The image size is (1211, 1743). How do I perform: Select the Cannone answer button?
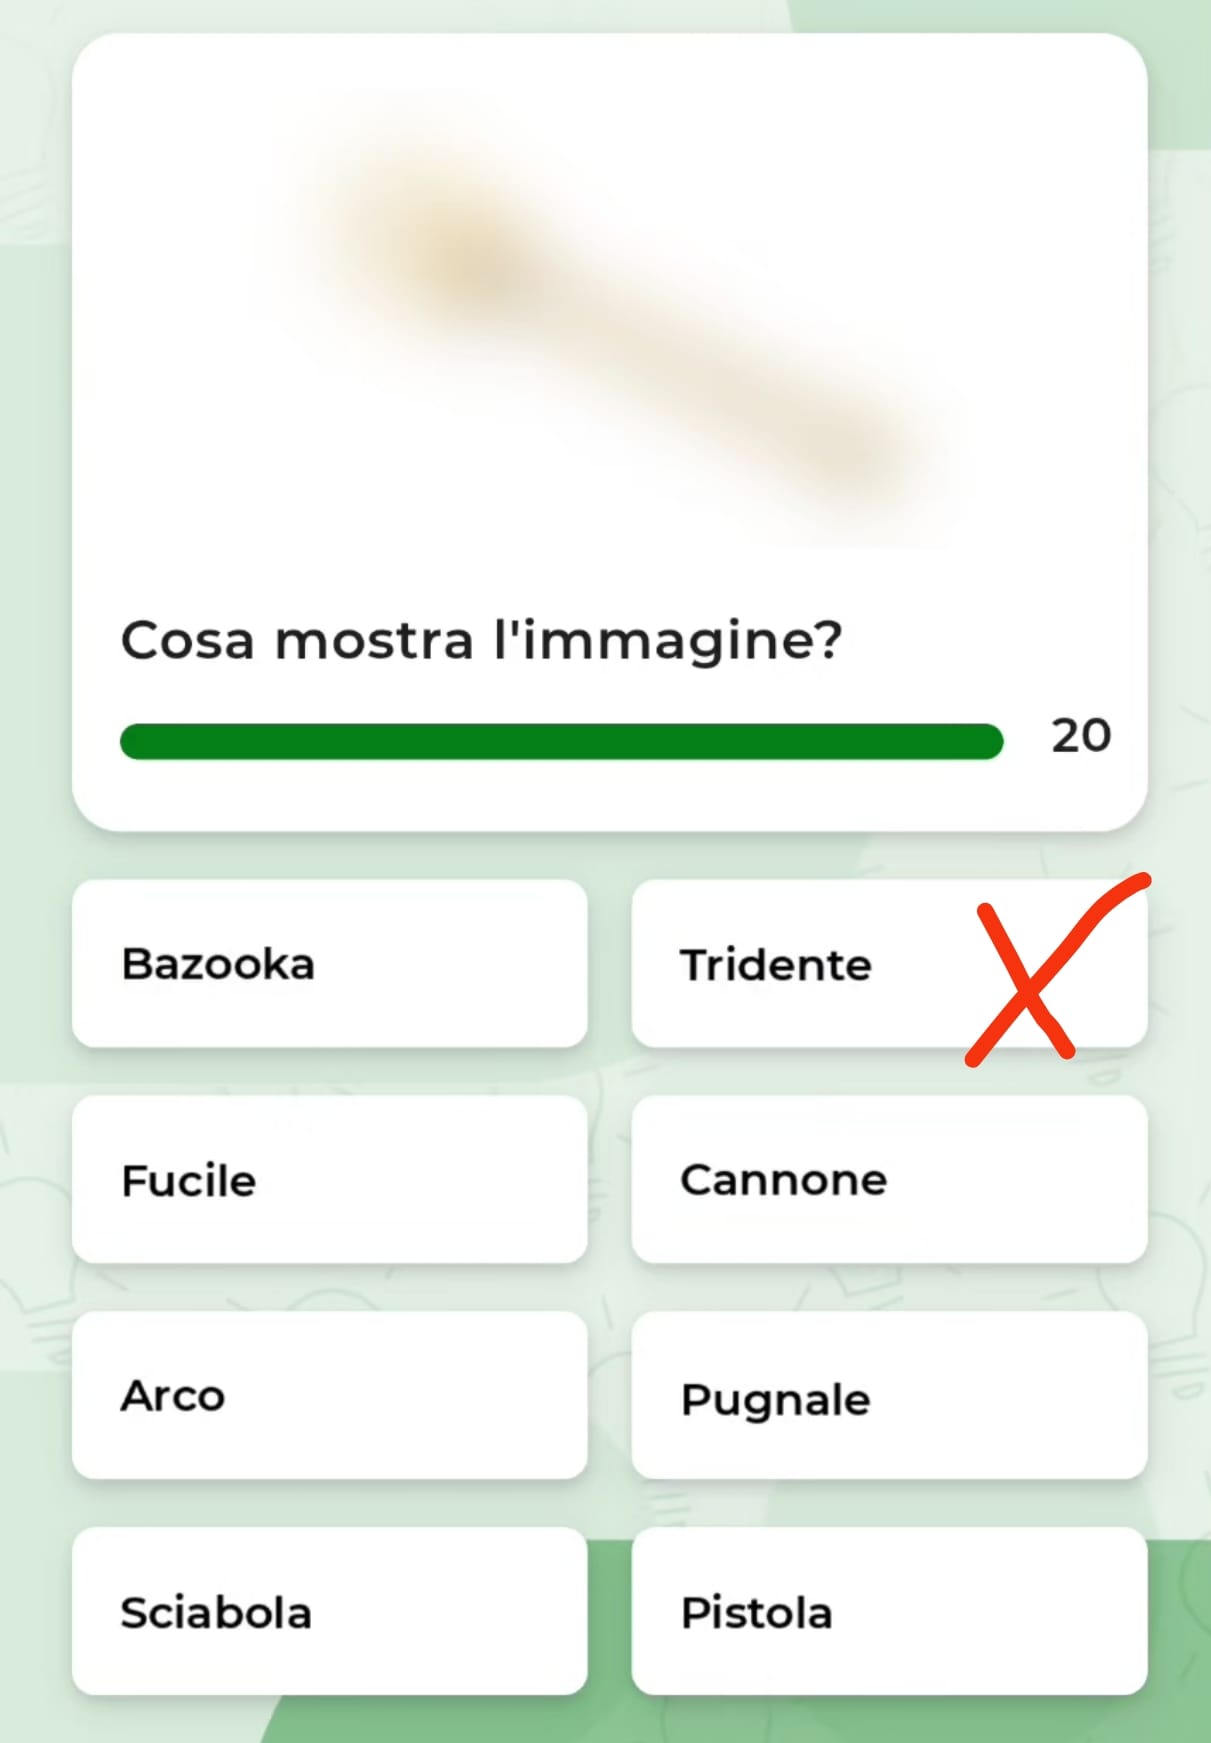[889, 1180]
